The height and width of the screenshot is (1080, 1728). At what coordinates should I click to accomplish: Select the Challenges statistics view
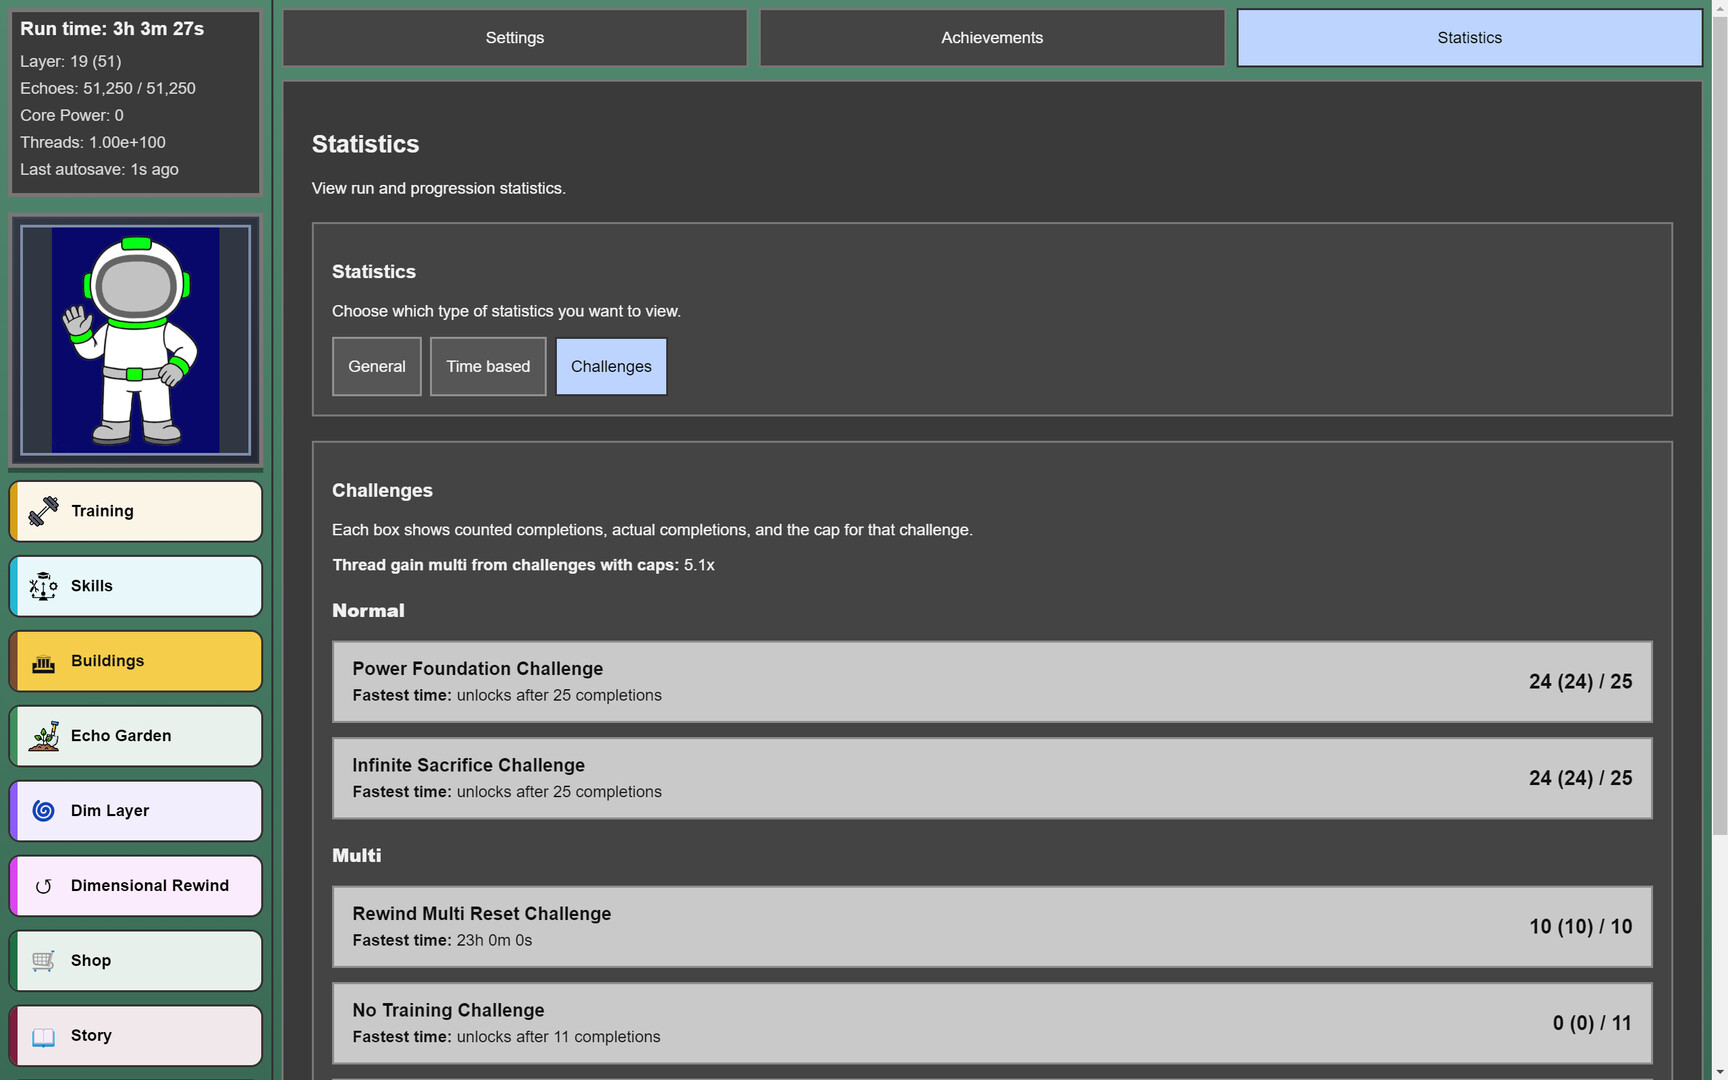coord(611,367)
